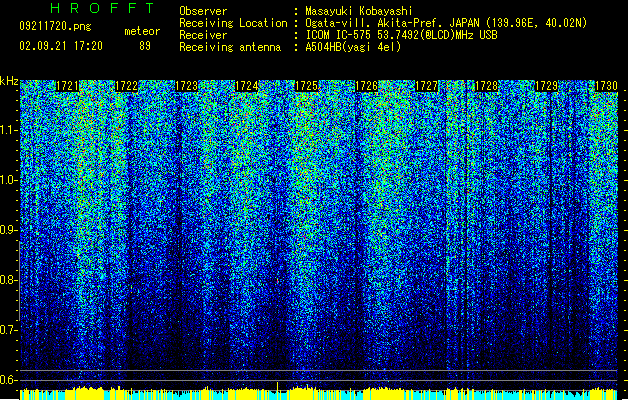Click time marker 1723
The height and width of the screenshot is (400, 629).
187,86
